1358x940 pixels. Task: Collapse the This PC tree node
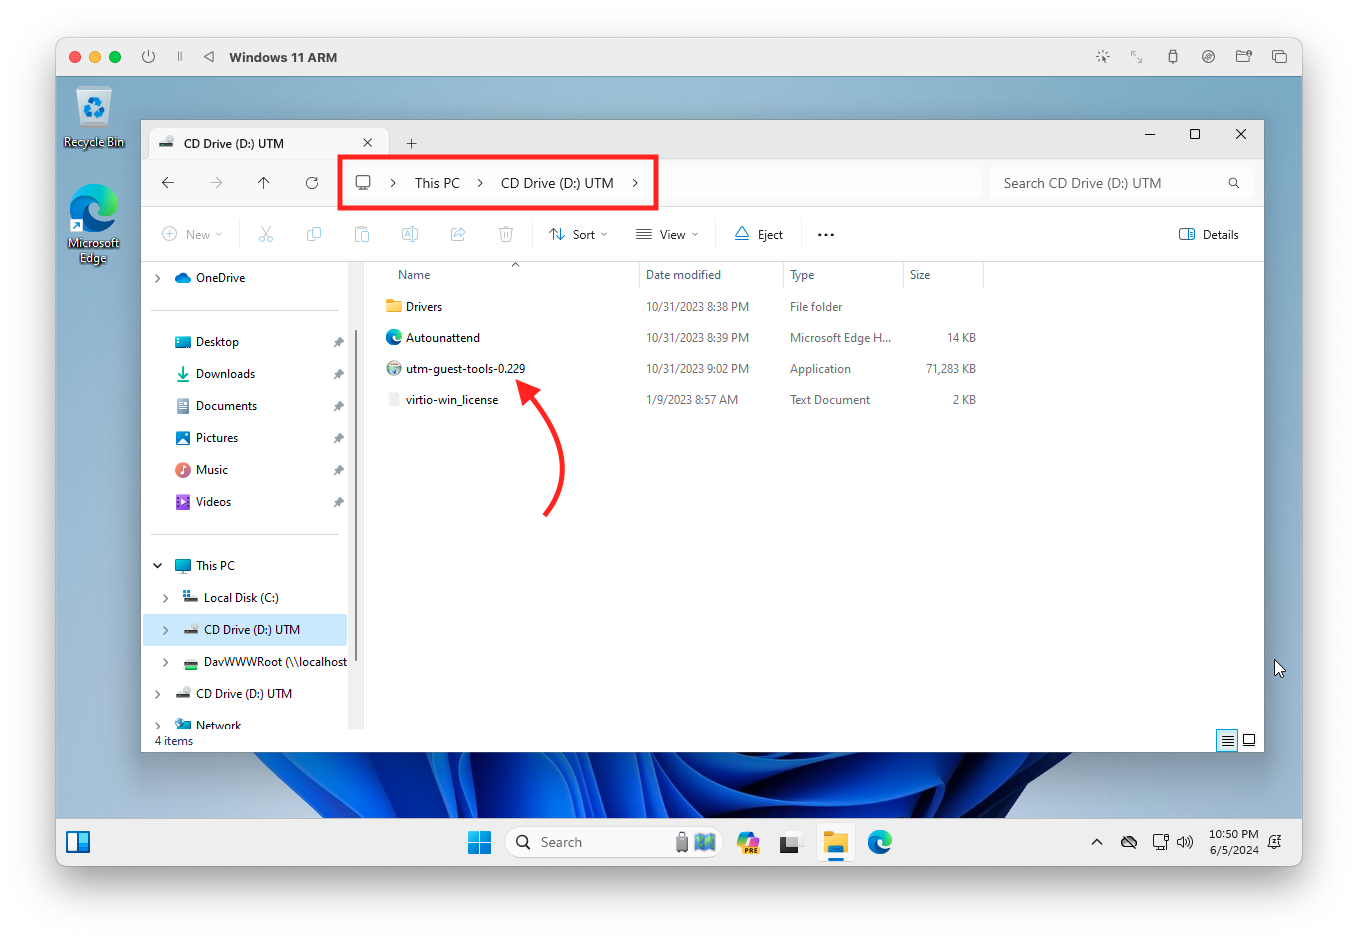pos(158,566)
